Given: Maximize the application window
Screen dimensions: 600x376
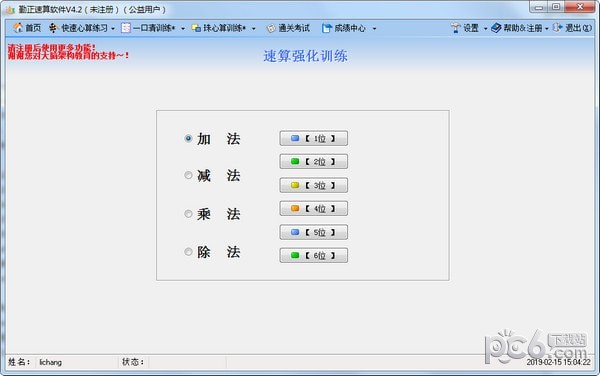Looking at the screenshot, I should (556, 7).
